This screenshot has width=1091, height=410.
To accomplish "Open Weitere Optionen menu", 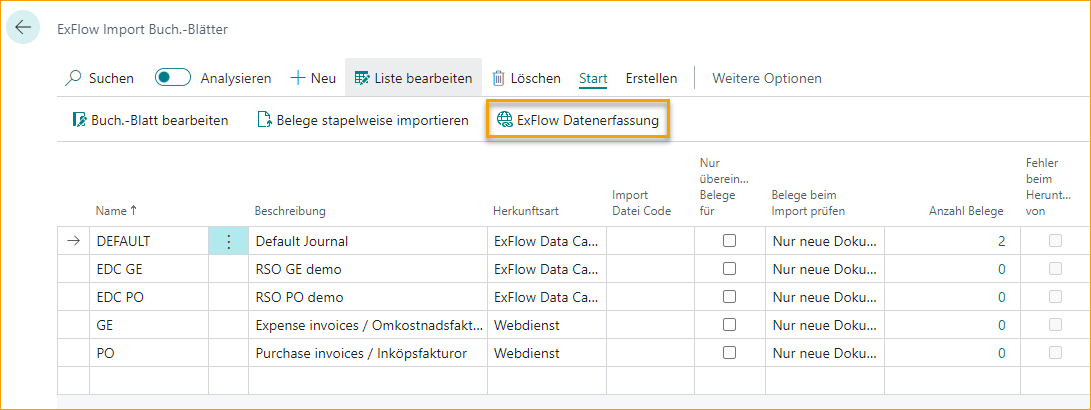I will click(x=767, y=78).
